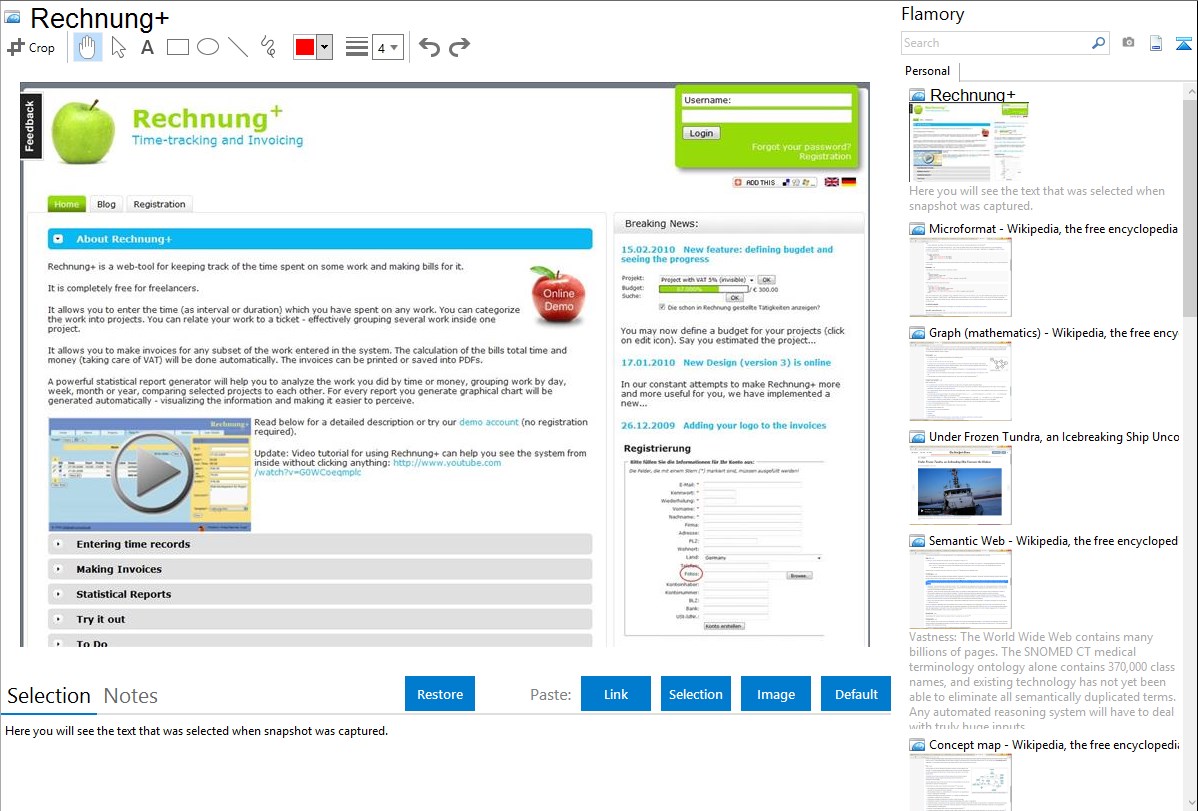Click the blue collapse panel icon
Screen dimensions: 1198x811
(x=1183, y=43)
